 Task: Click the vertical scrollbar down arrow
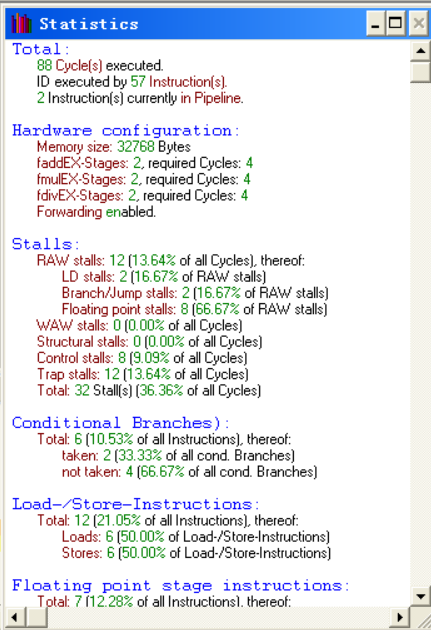point(421,596)
